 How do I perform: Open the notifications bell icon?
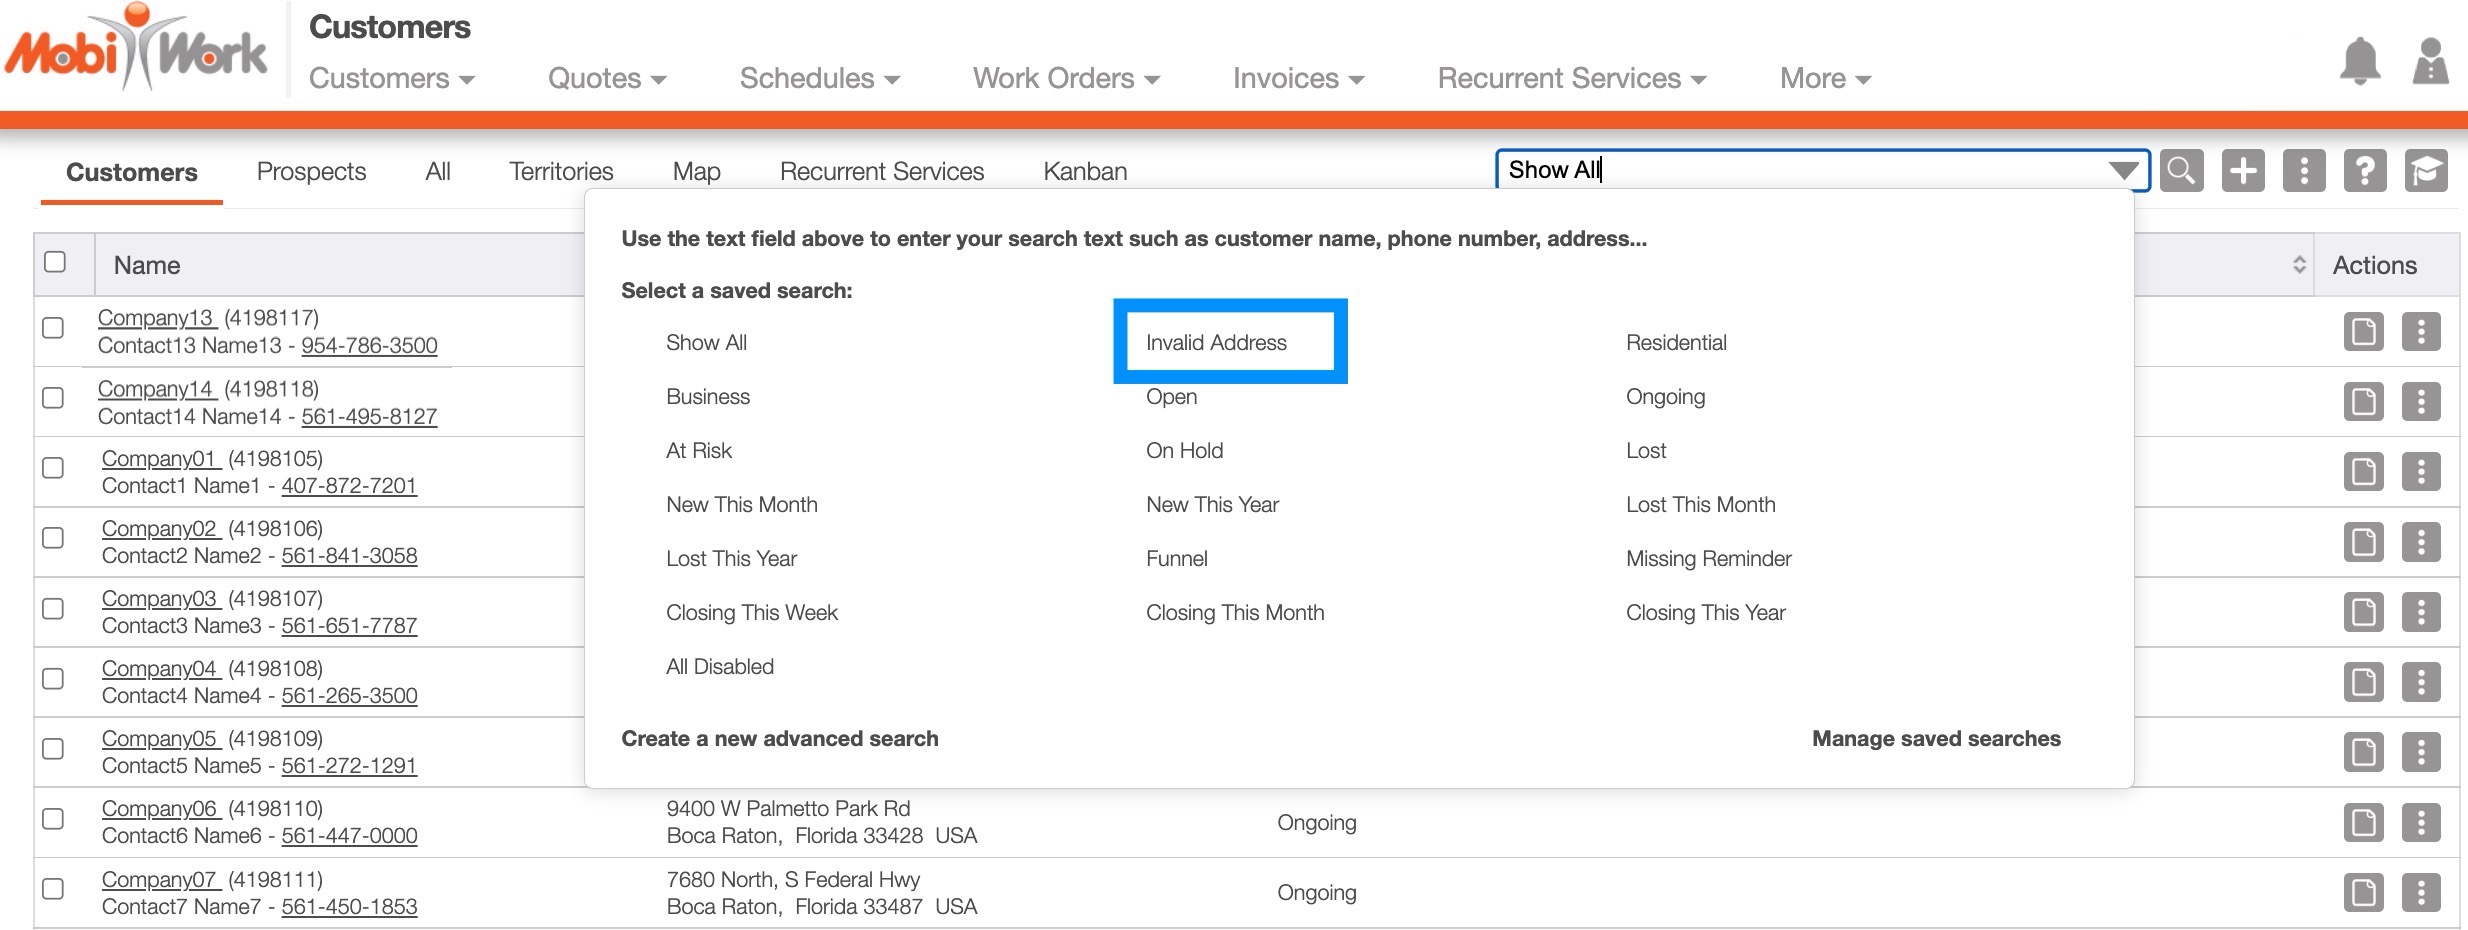click(x=2360, y=62)
